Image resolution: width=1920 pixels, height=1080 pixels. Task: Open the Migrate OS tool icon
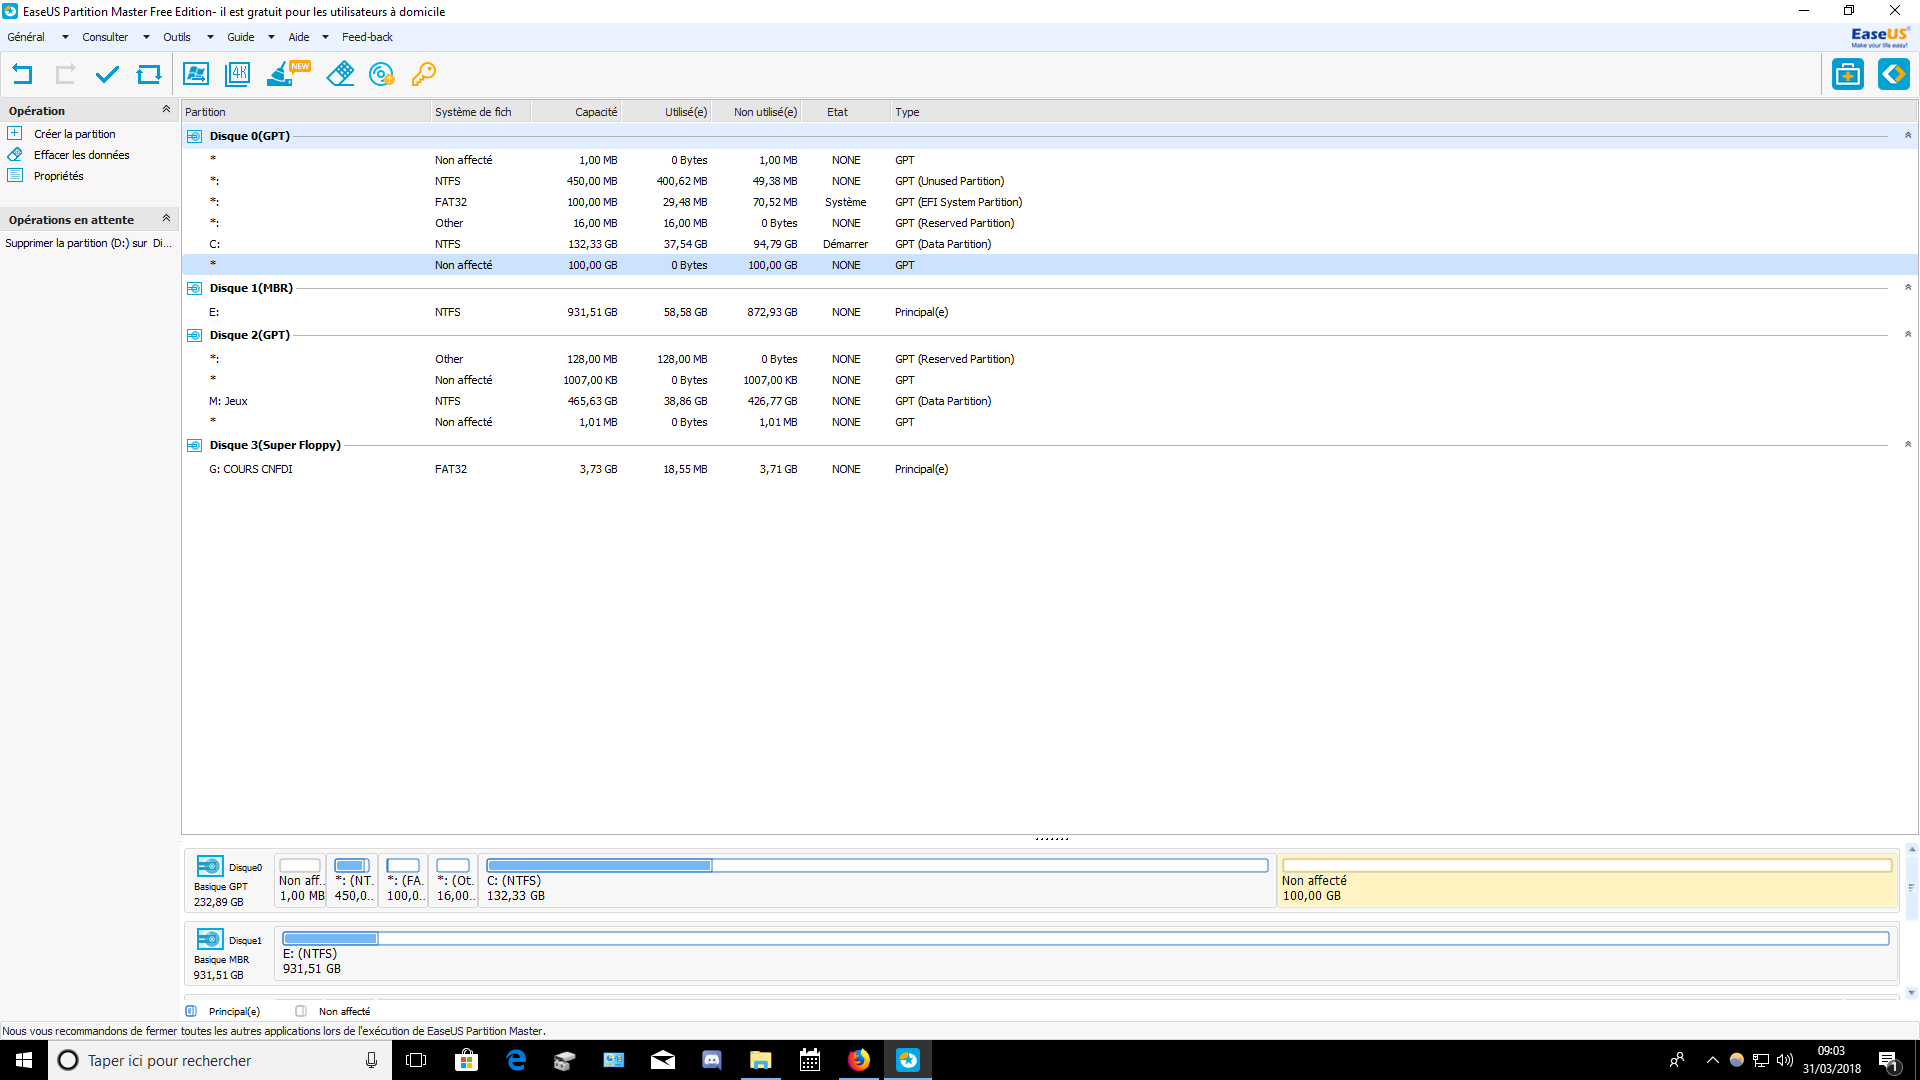click(196, 74)
